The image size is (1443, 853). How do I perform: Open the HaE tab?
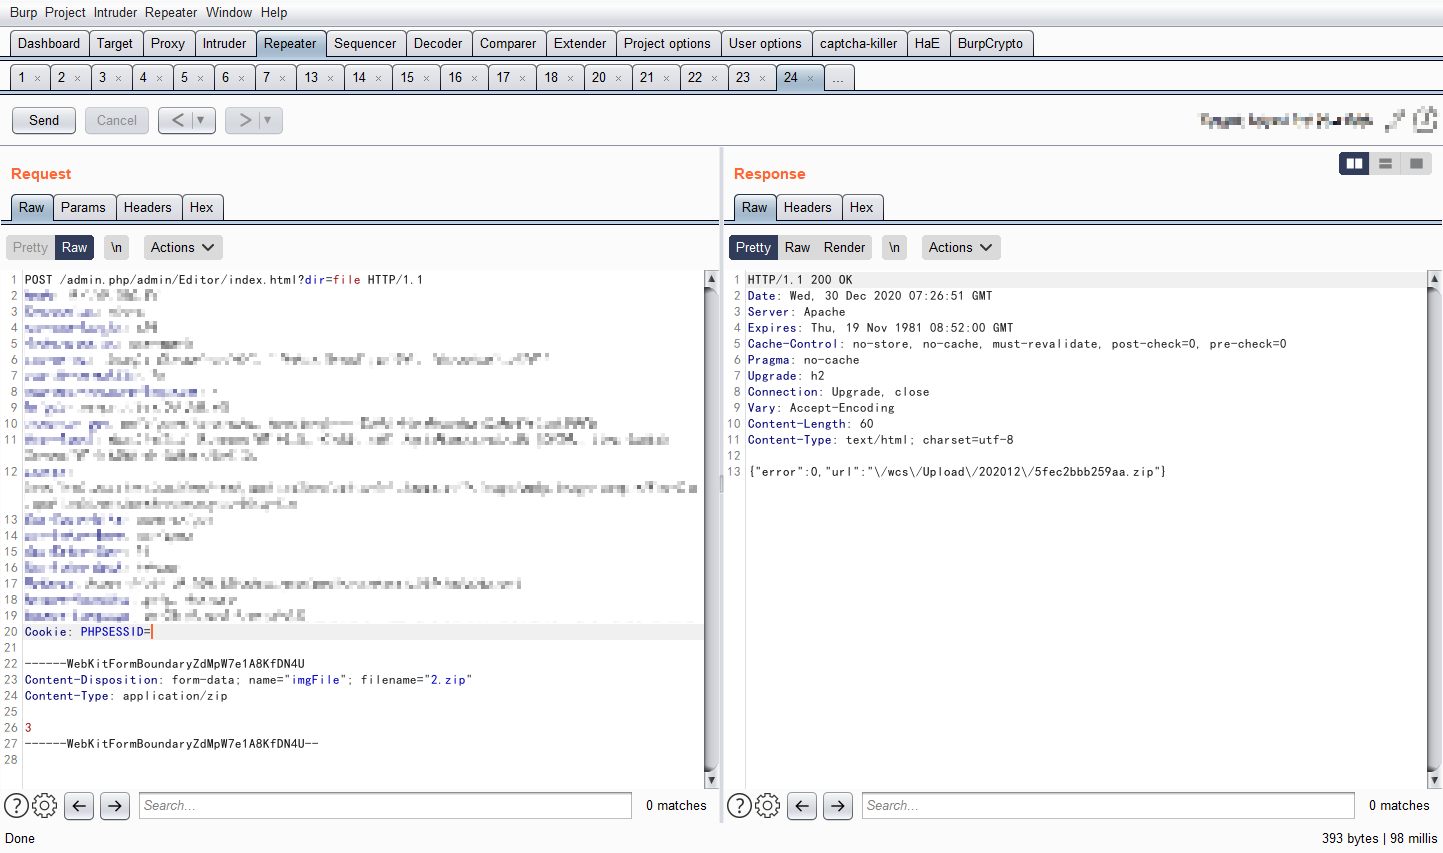927,43
